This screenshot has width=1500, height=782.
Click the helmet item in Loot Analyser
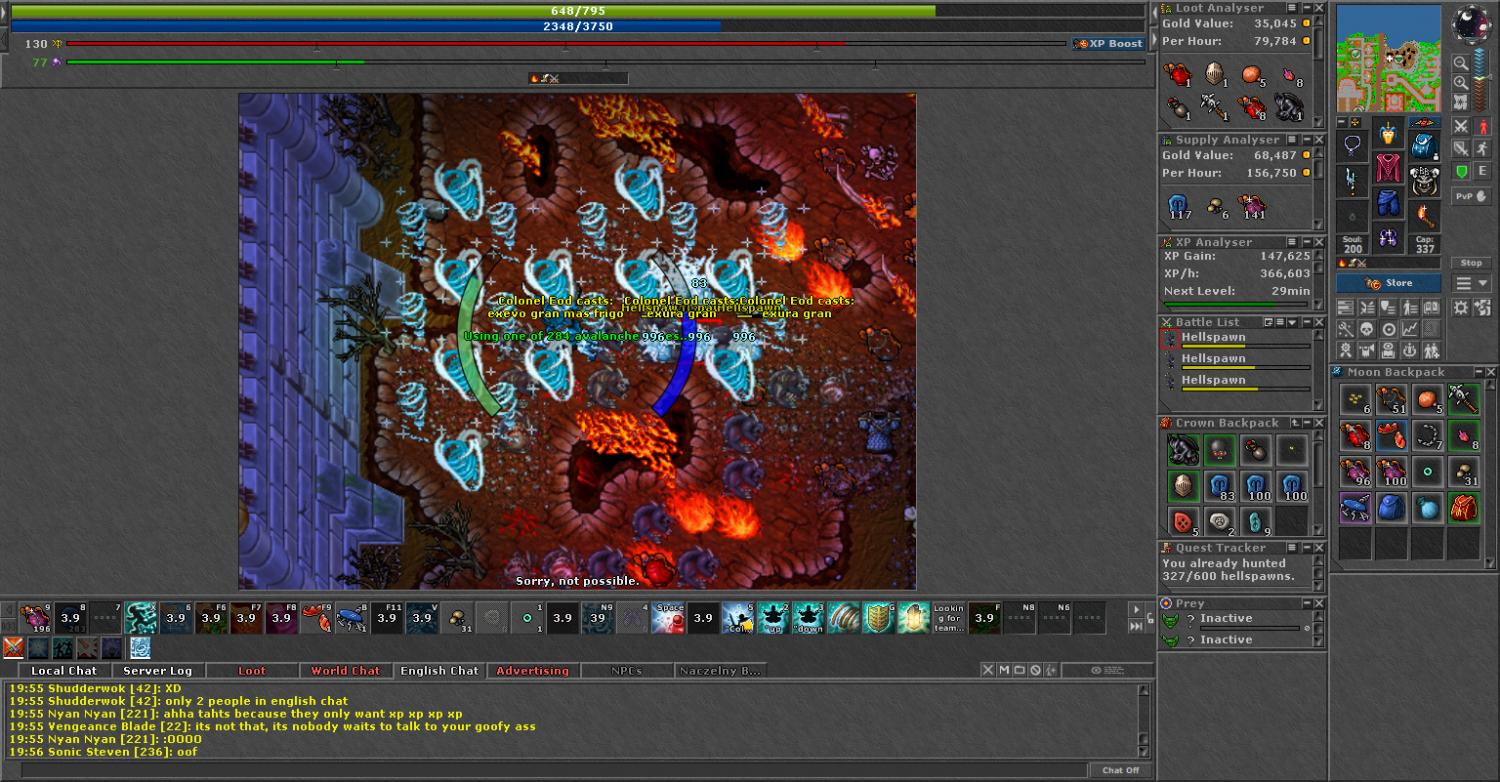1214,73
